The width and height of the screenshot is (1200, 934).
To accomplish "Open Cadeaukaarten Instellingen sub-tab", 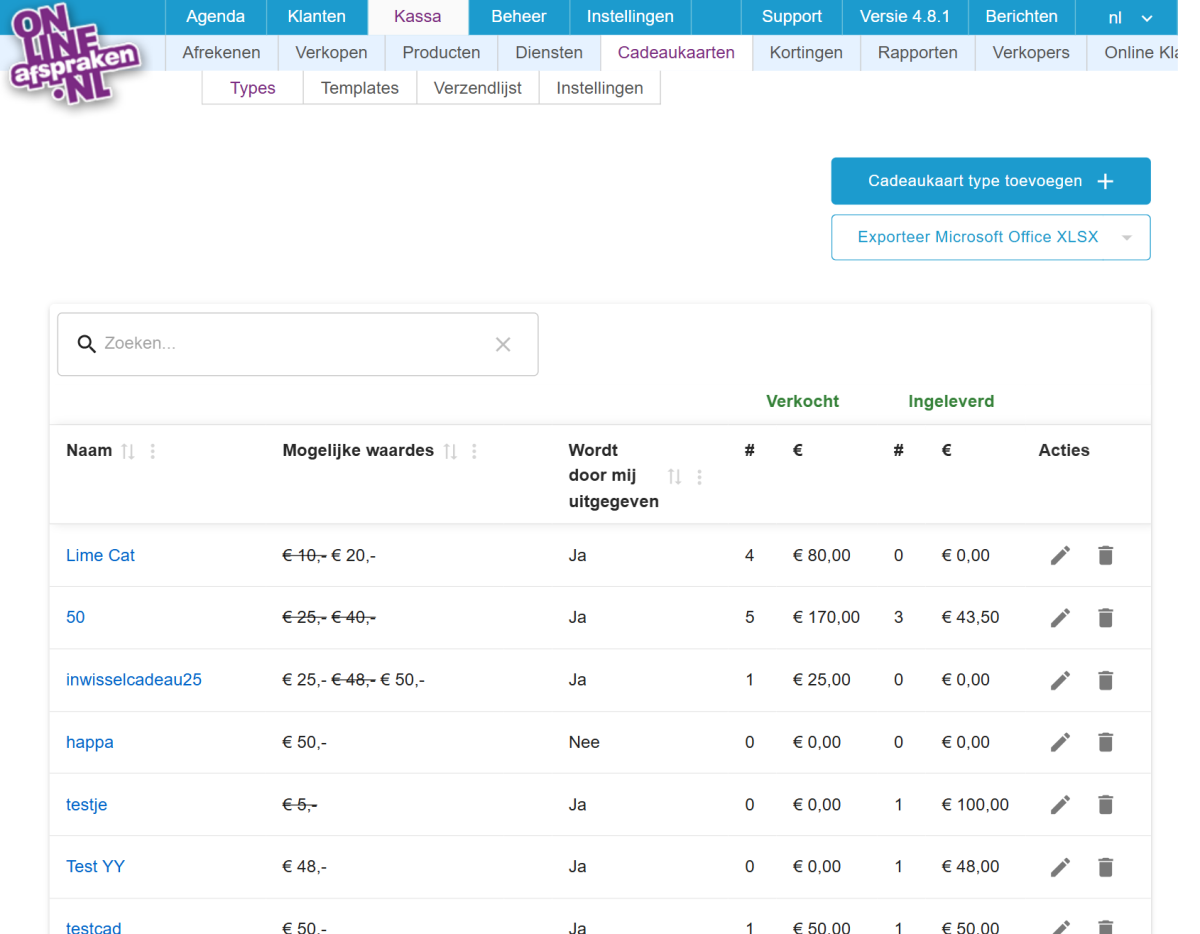I will (600, 88).
